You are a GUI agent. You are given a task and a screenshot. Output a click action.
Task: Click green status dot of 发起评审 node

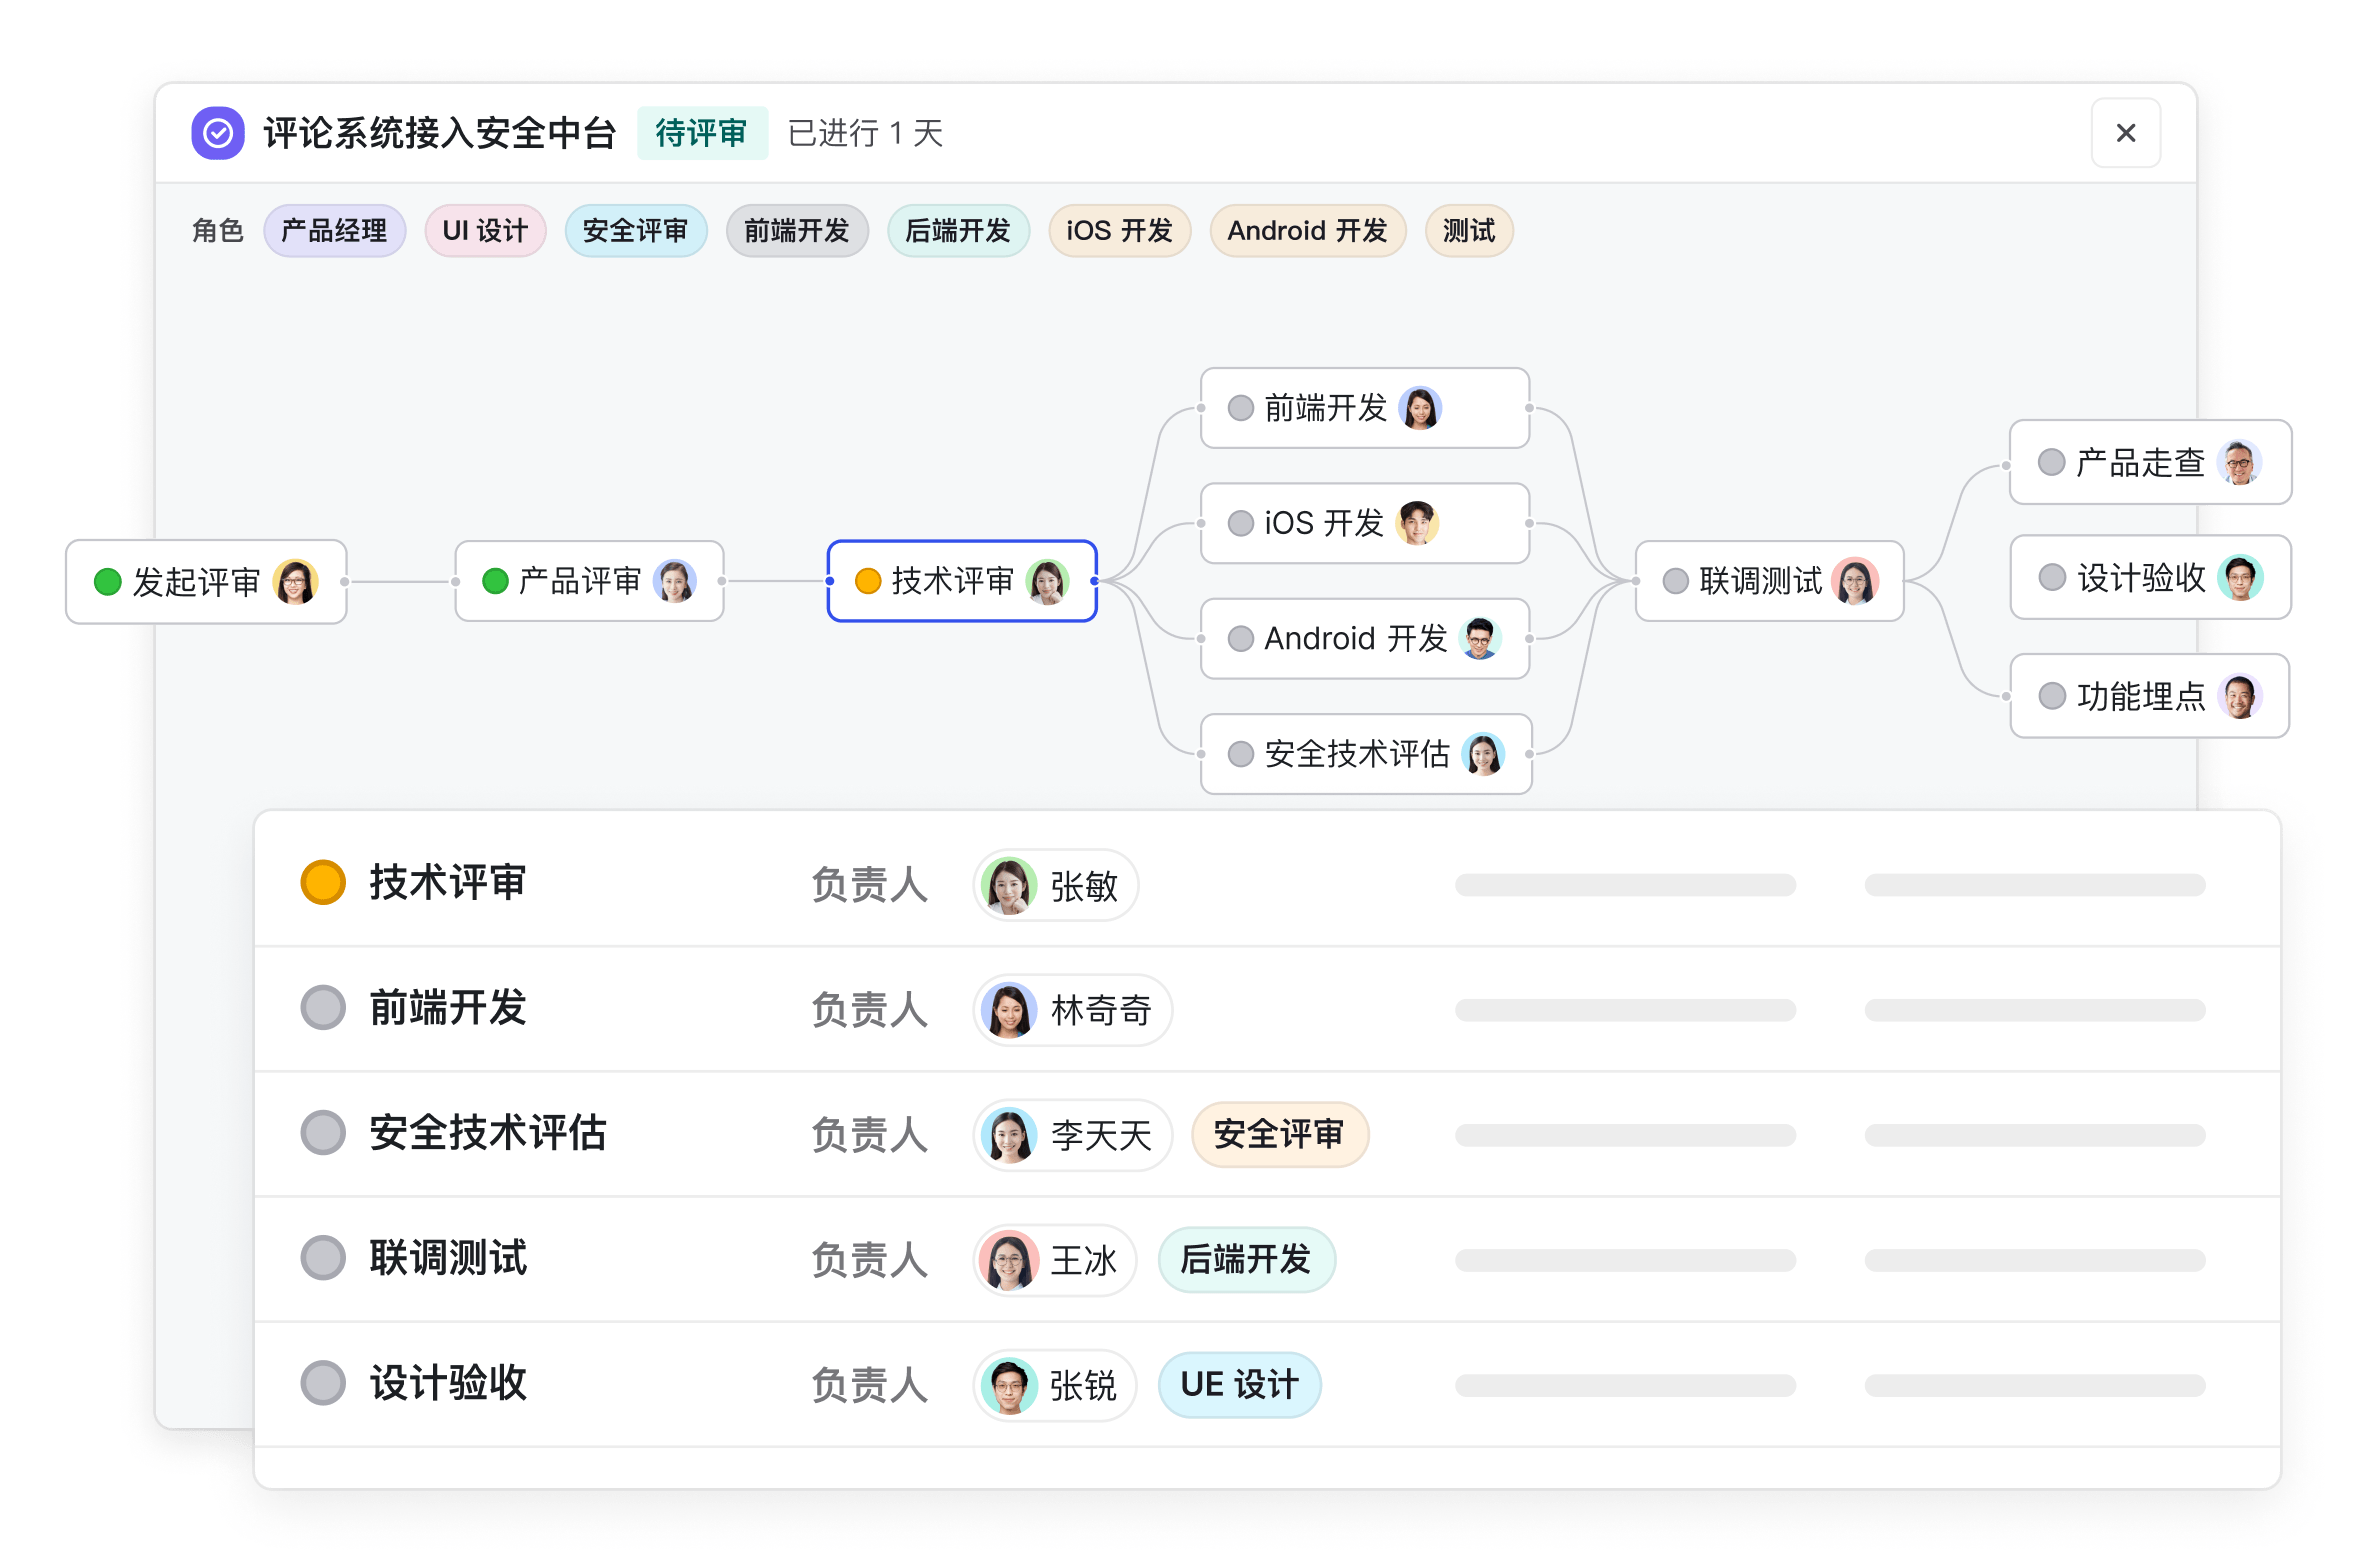pos(107,582)
